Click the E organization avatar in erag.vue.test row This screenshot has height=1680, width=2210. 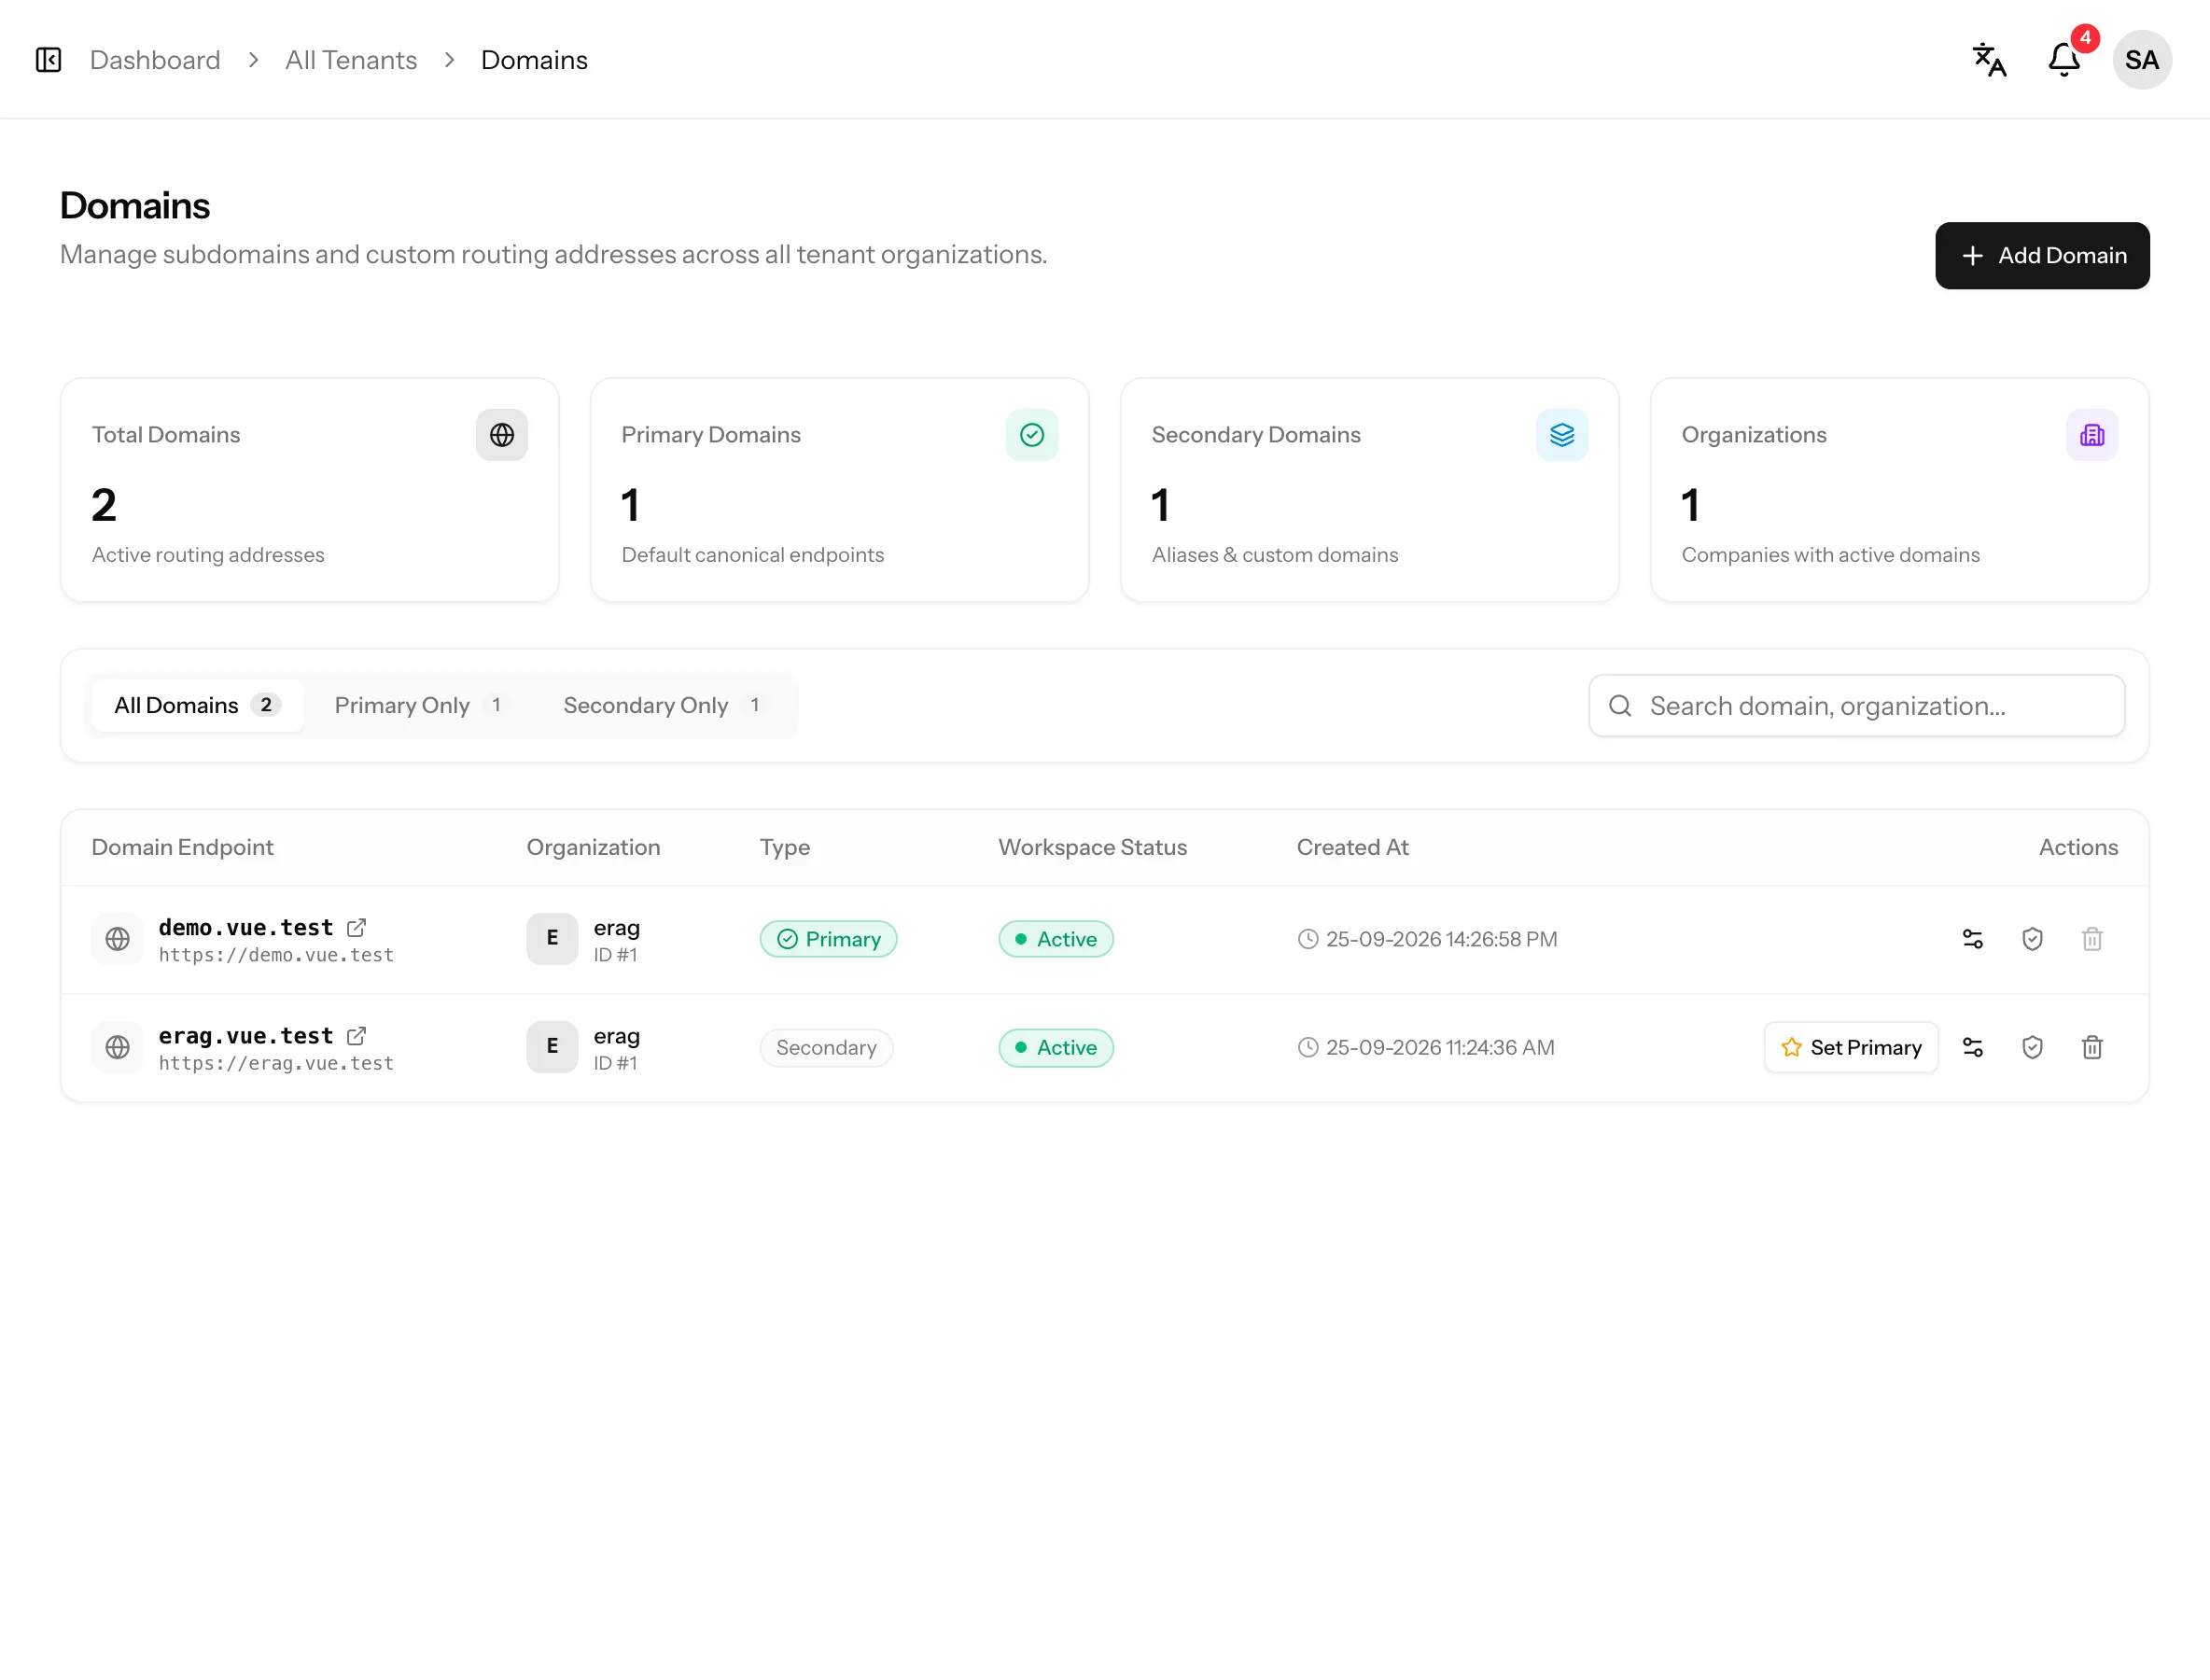click(x=552, y=1047)
